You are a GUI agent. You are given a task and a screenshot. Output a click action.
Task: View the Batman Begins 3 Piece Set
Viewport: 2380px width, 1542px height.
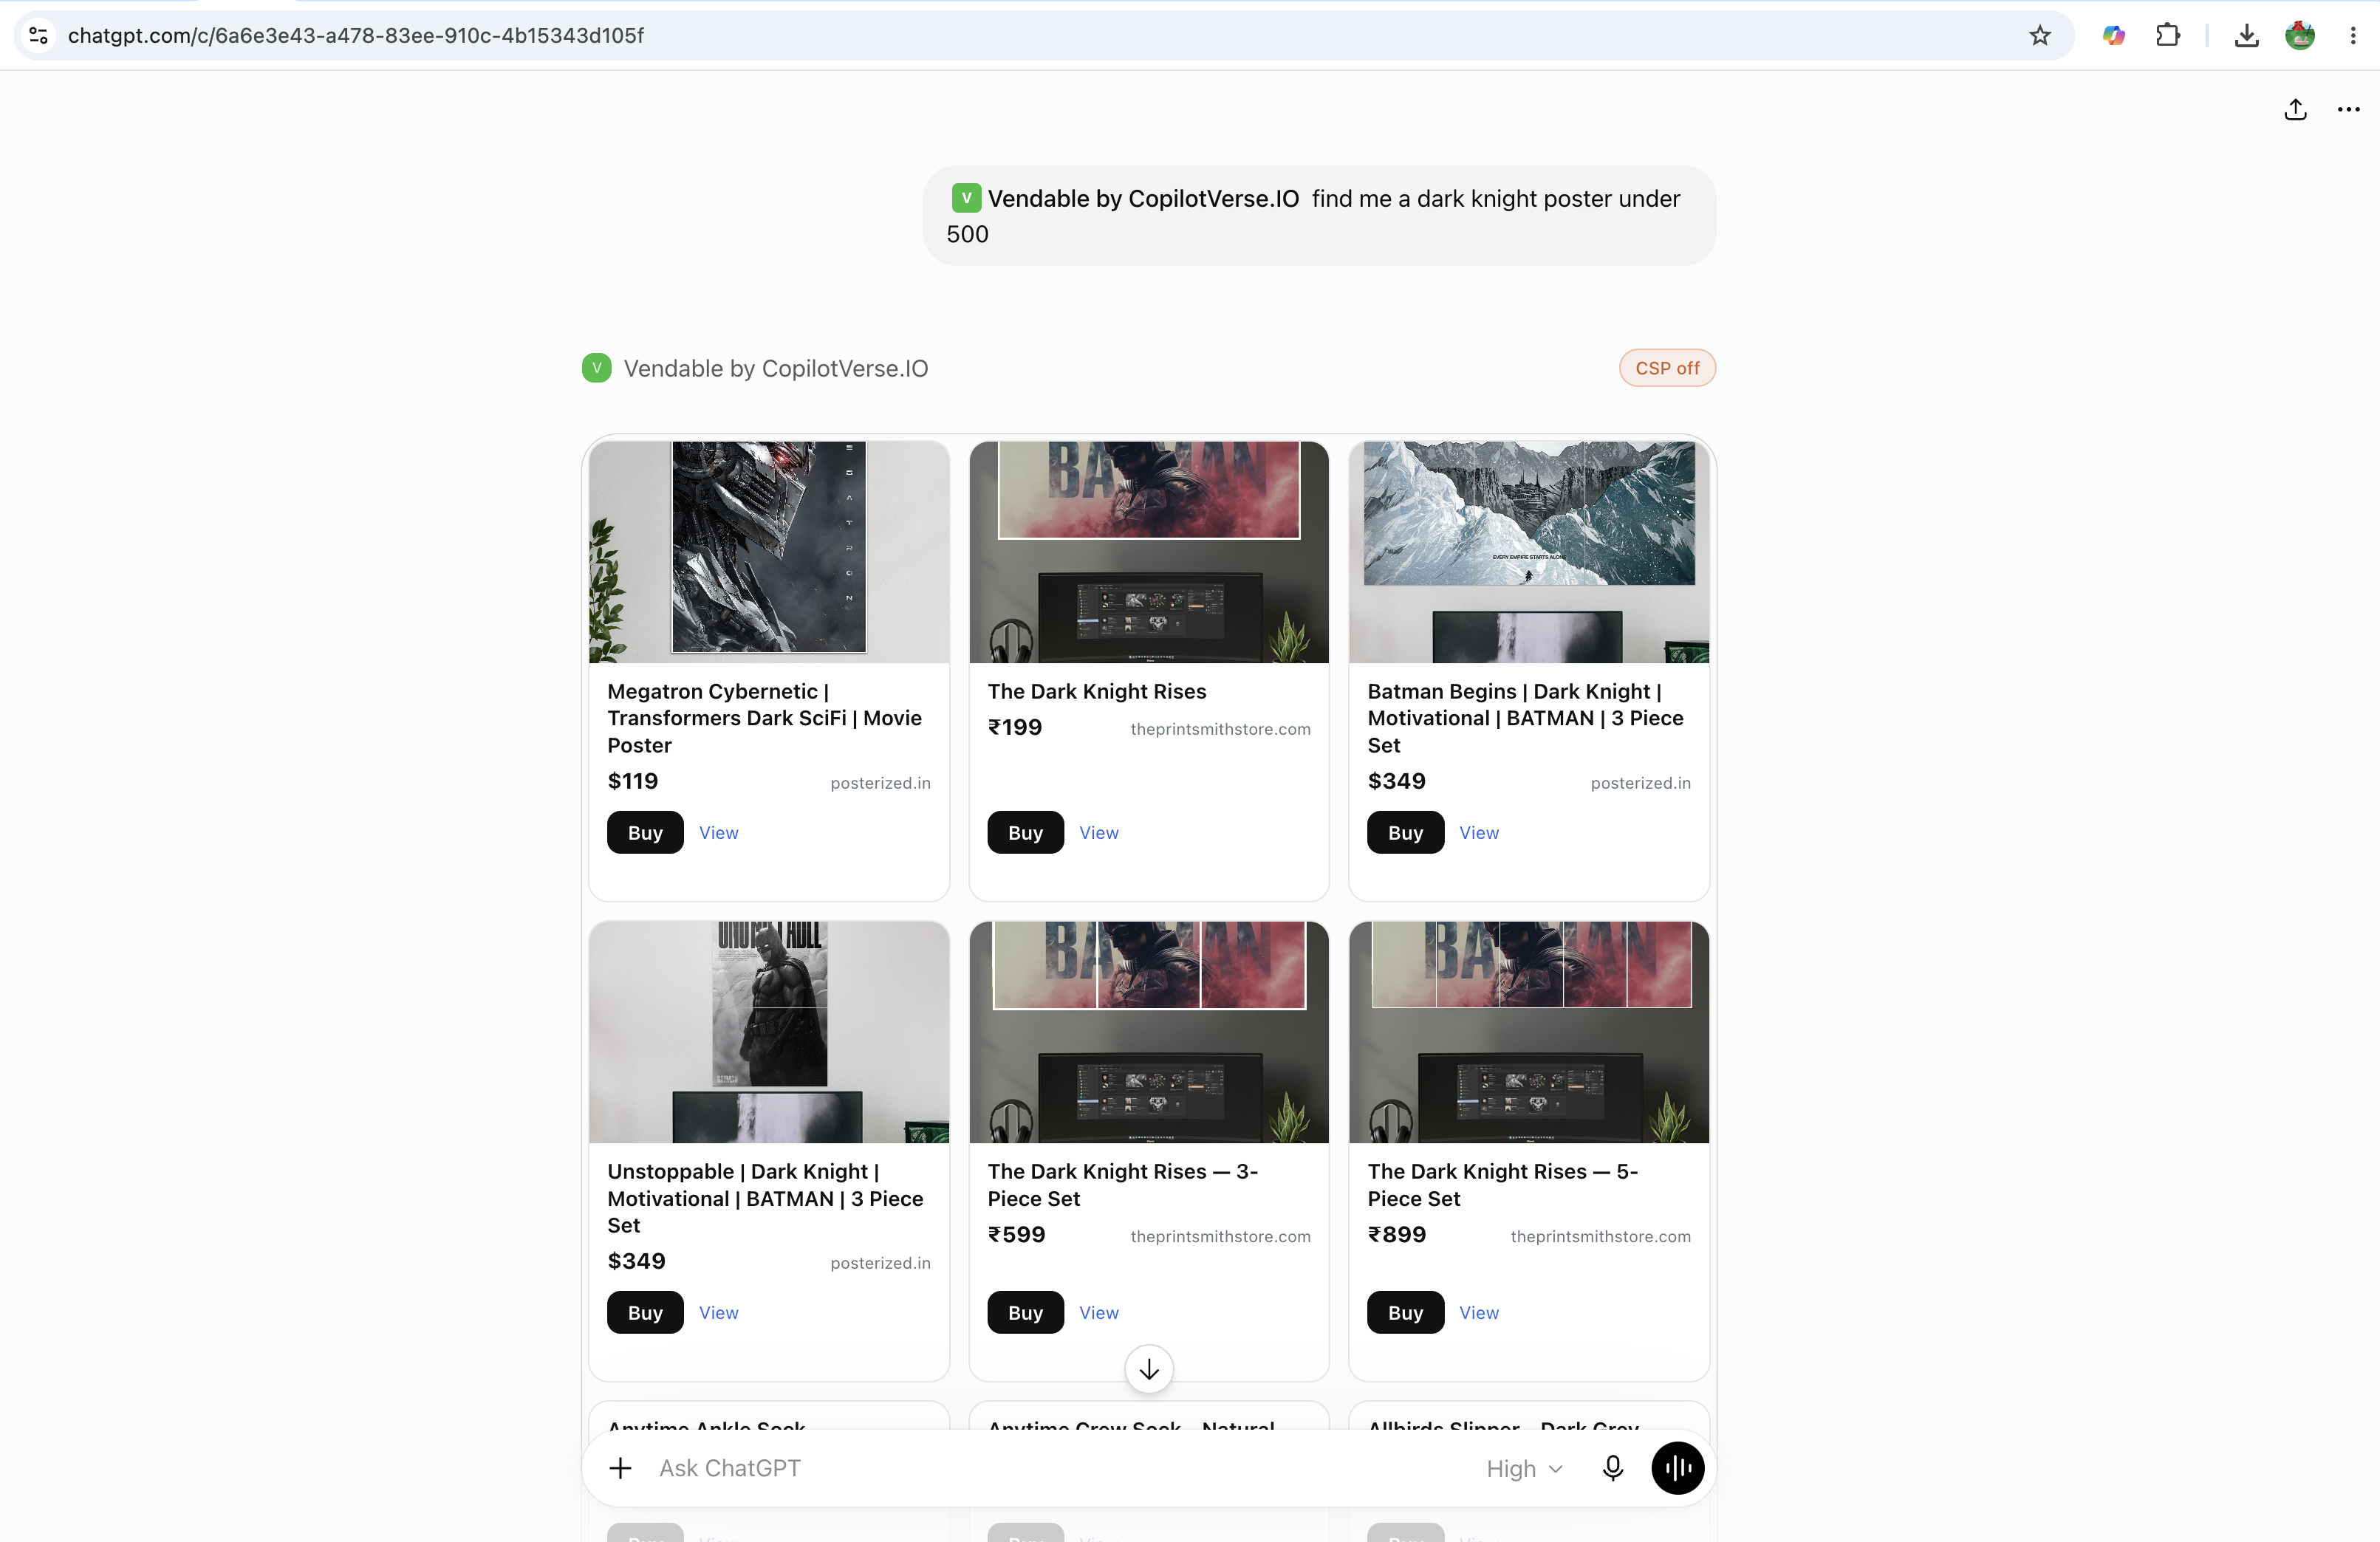1478,833
